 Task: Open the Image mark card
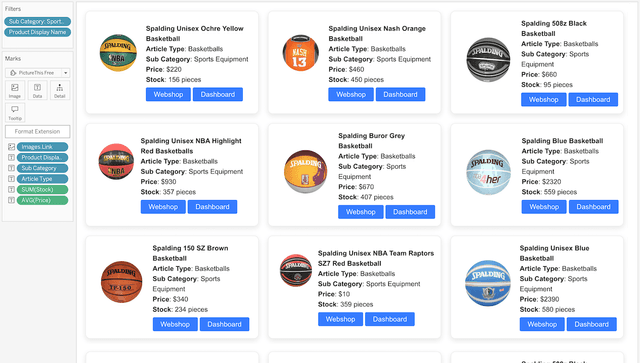click(15, 90)
